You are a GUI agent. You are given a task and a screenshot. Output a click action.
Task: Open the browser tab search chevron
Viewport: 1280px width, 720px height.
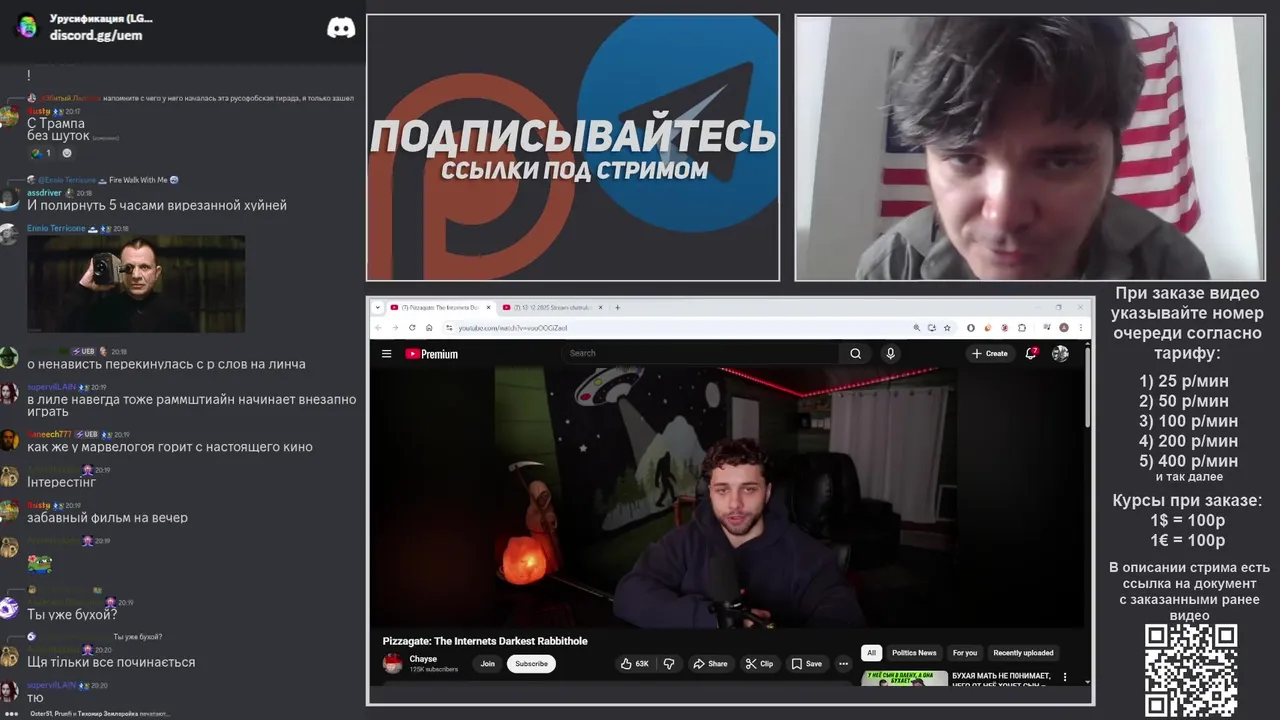(x=378, y=307)
